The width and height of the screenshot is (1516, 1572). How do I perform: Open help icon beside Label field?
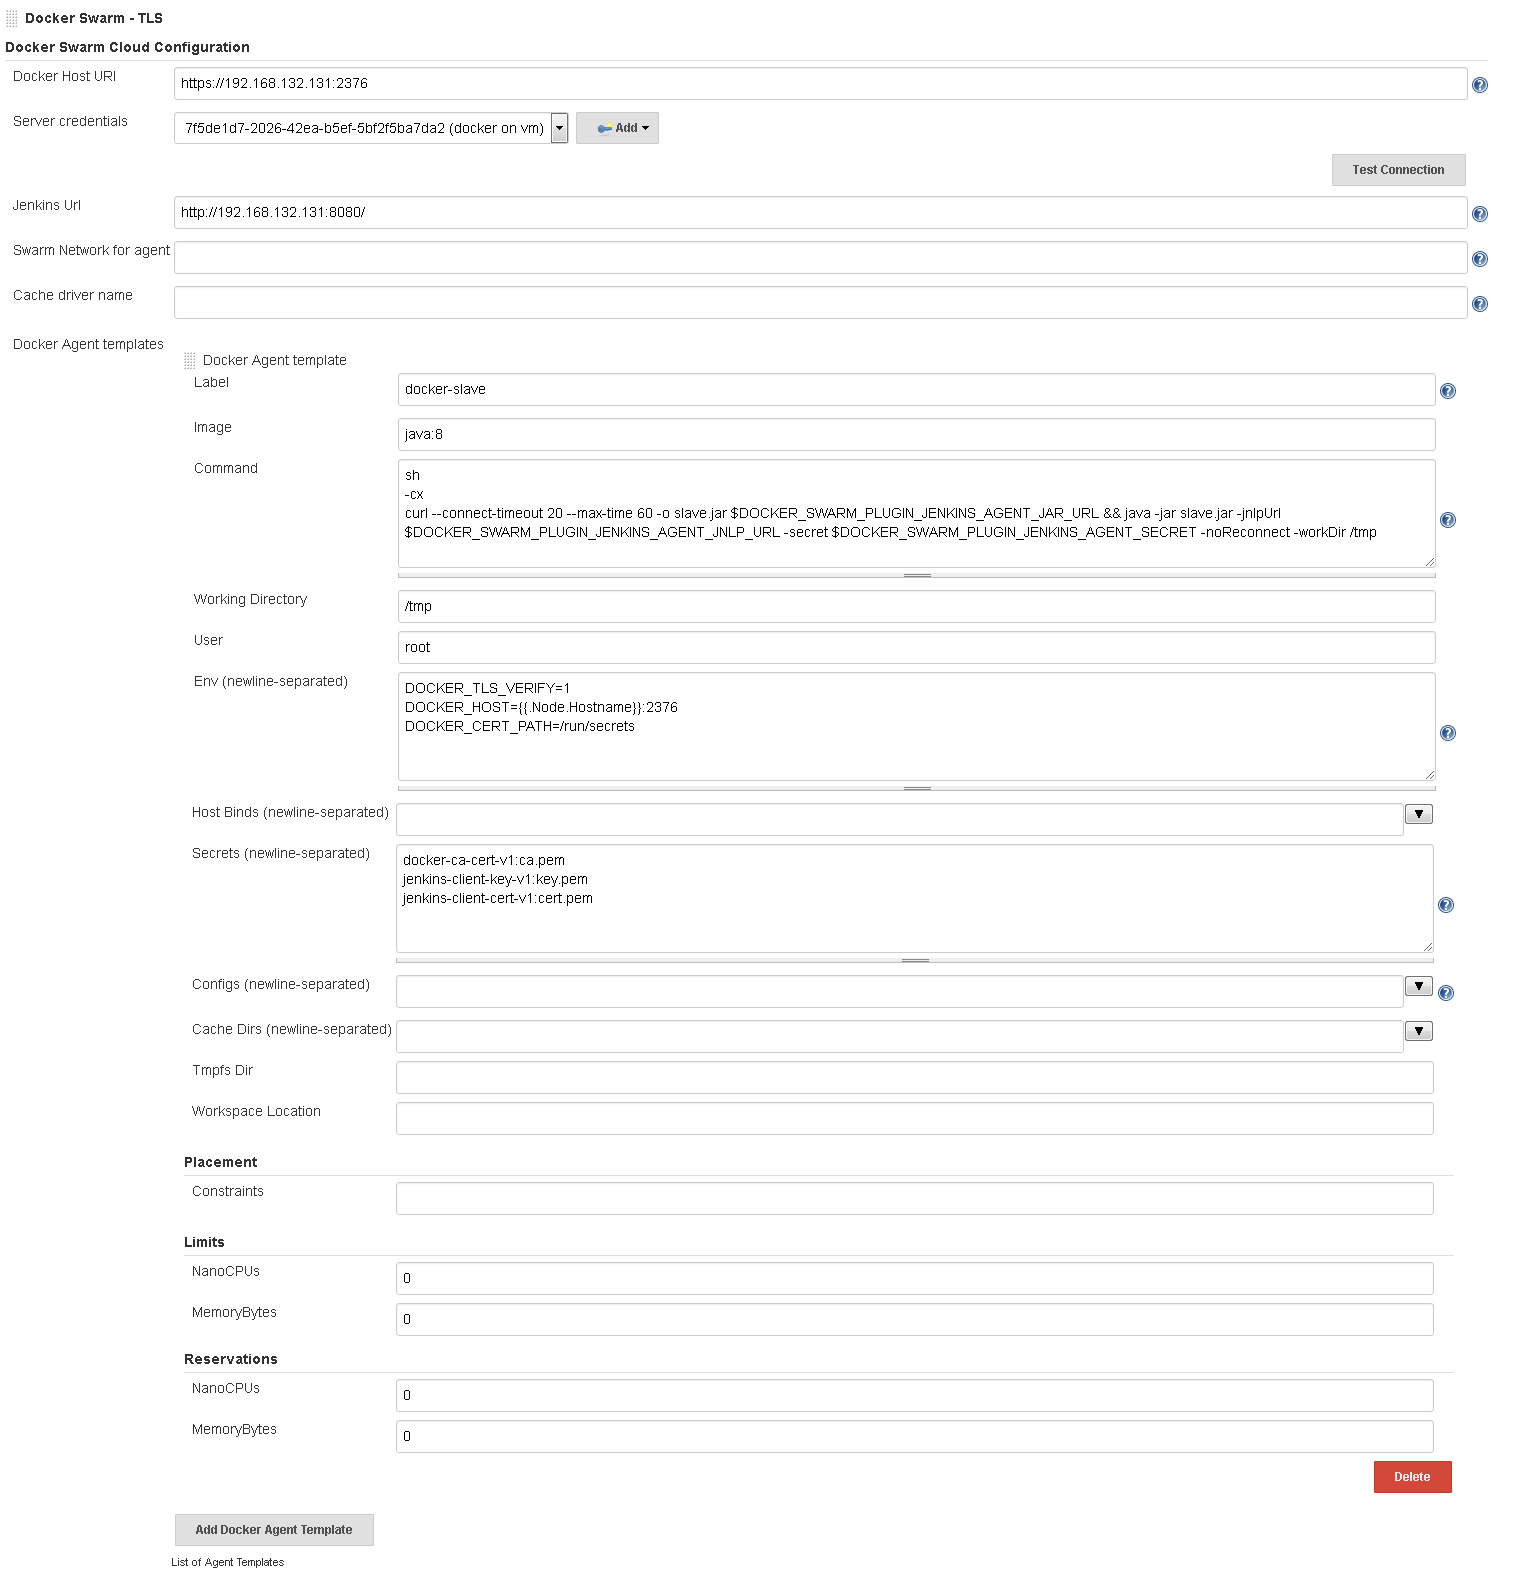click(1447, 391)
